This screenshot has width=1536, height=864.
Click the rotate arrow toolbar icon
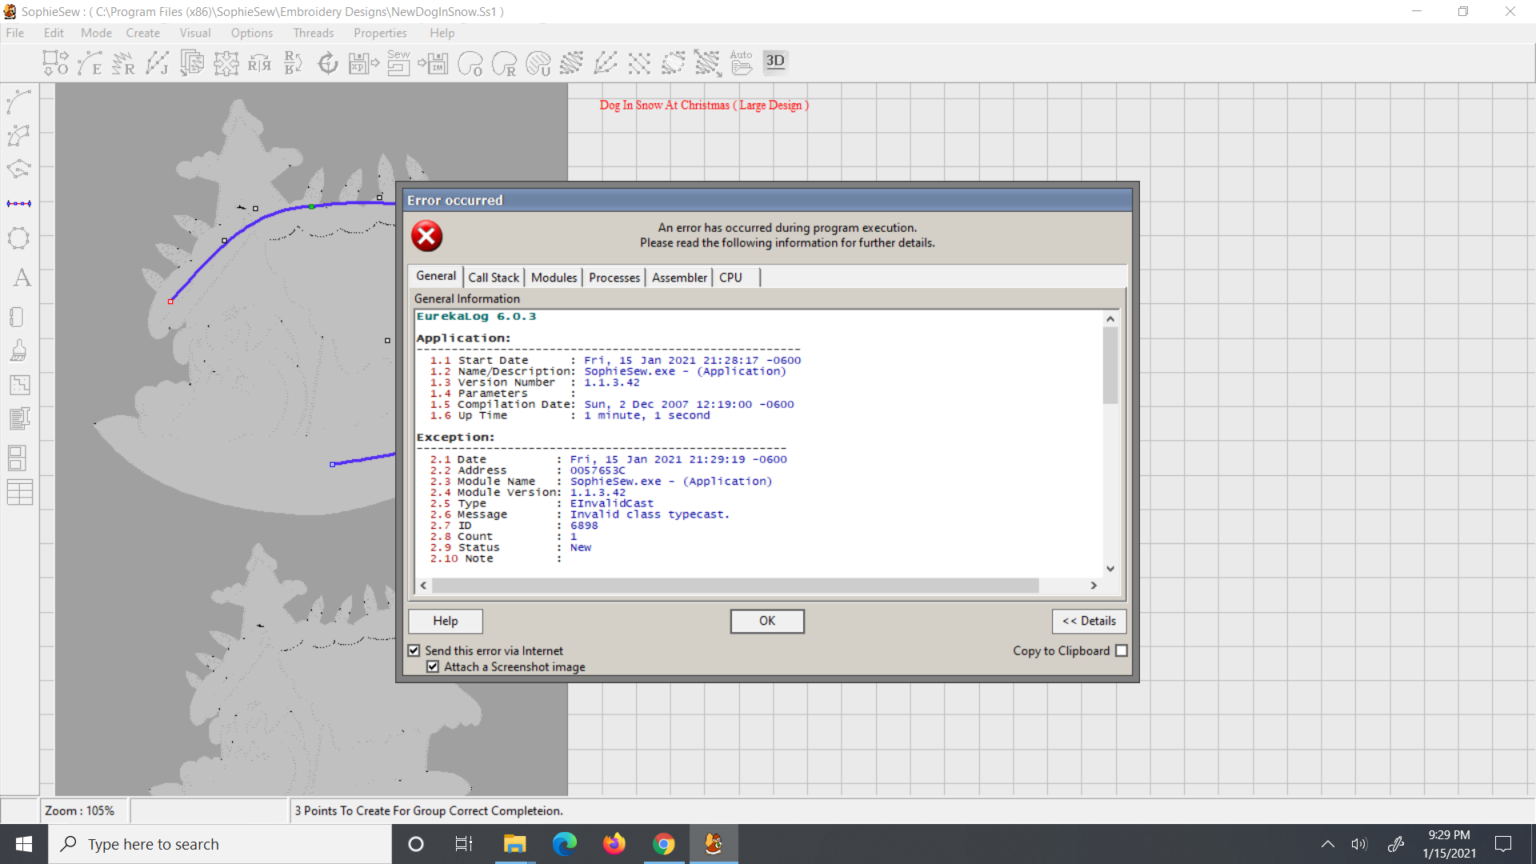pyautogui.click(x=328, y=63)
